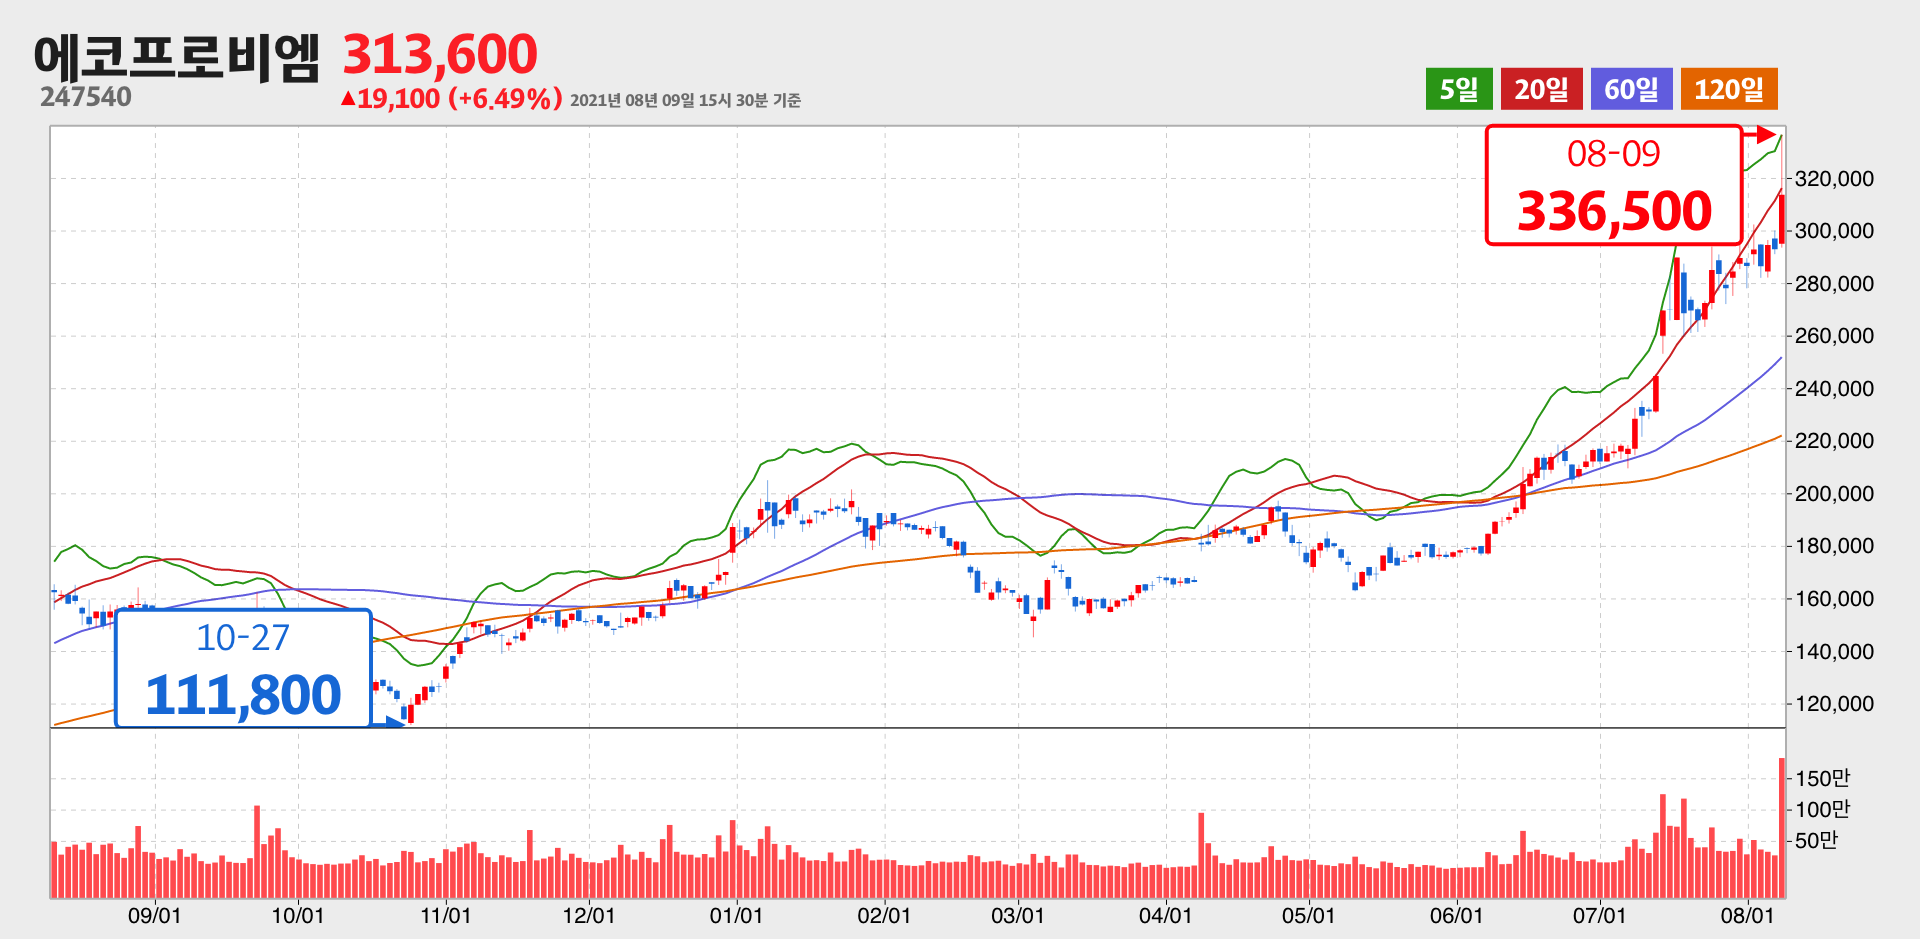Screen dimensions: 1920x939
Task: Click the 02/01 date axis label
Action: [x=884, y=916]
